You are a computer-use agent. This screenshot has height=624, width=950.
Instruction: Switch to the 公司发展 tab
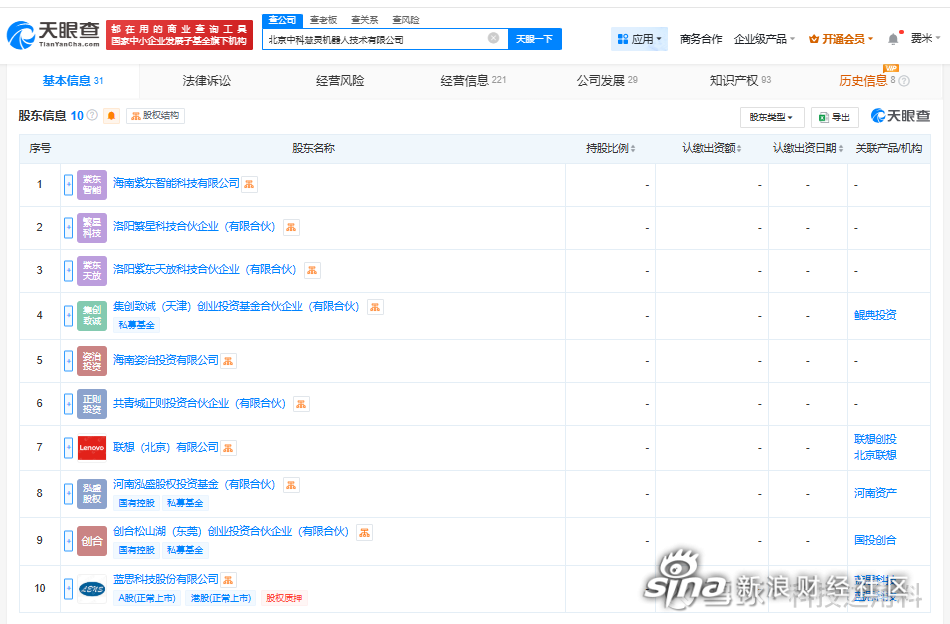point(606,81)
